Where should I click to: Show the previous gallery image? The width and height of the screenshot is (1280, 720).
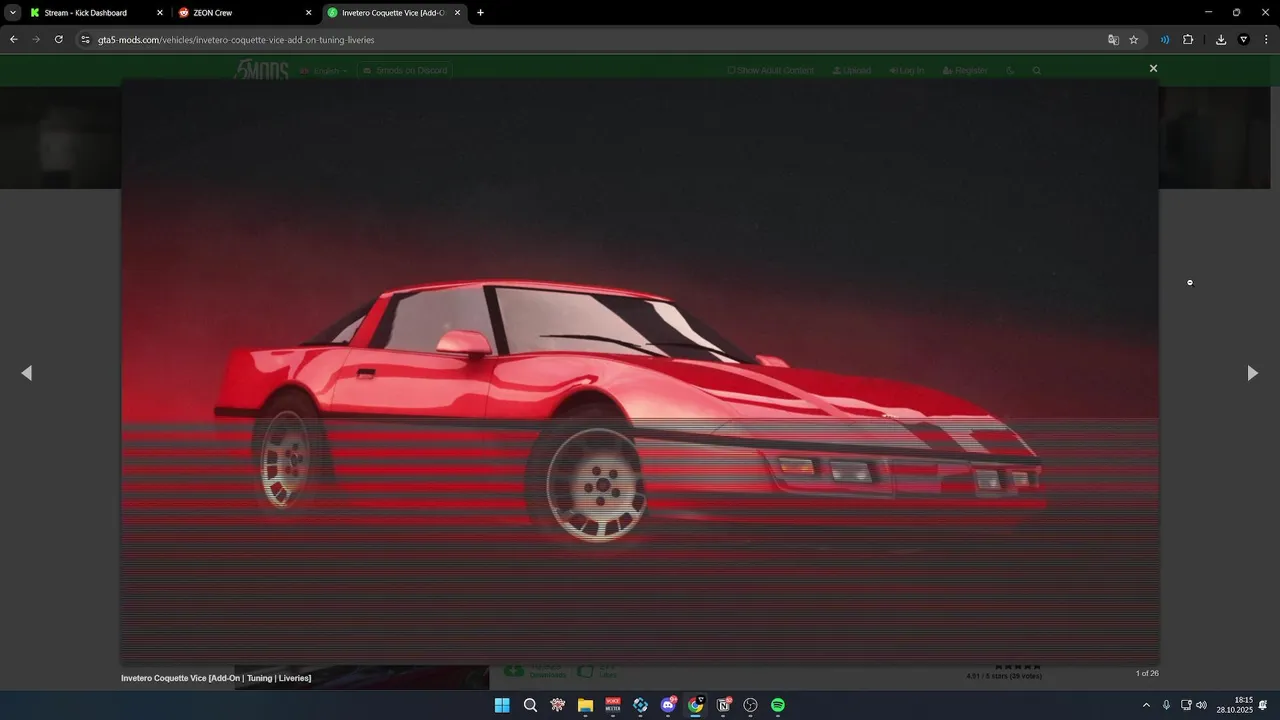coord(27,373)
